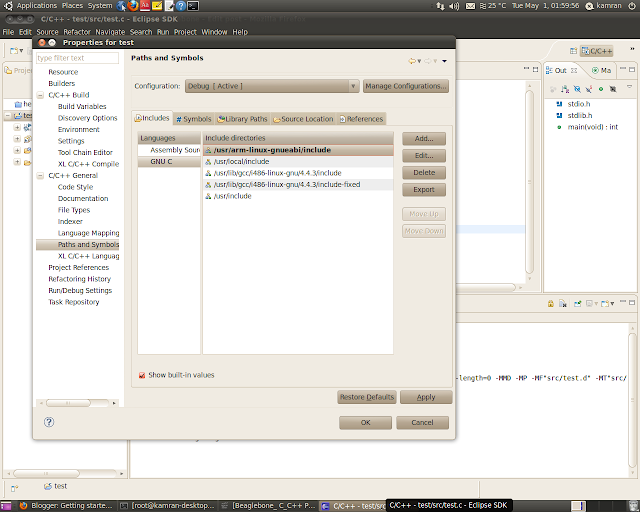Switch to the Source Location tab
Image resolution: width=640 pixels, height=512 pixels.
click(303, 119)
